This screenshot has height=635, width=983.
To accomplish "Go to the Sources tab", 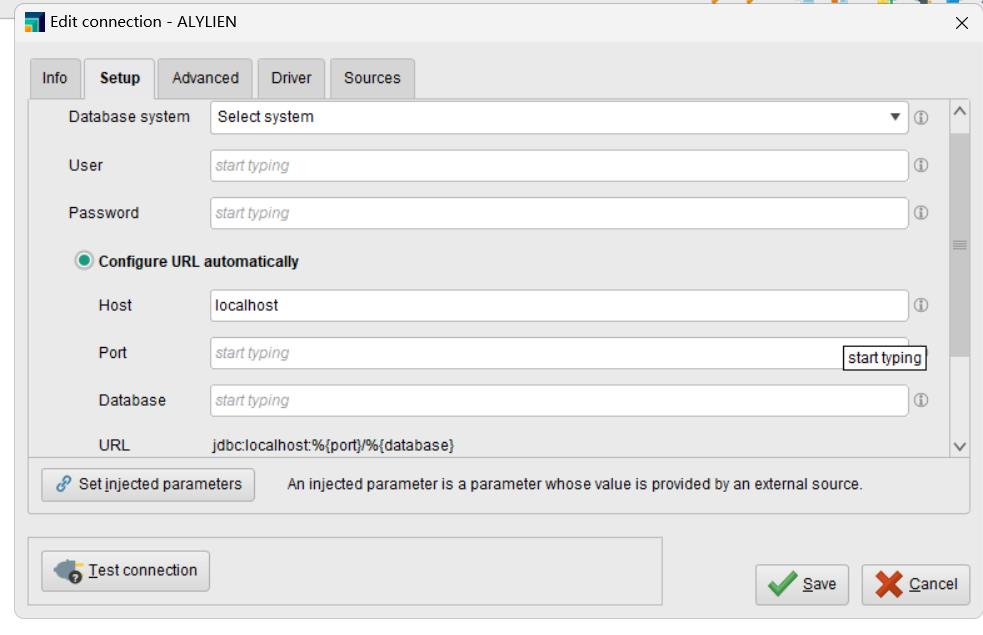I will pos(372,78).
